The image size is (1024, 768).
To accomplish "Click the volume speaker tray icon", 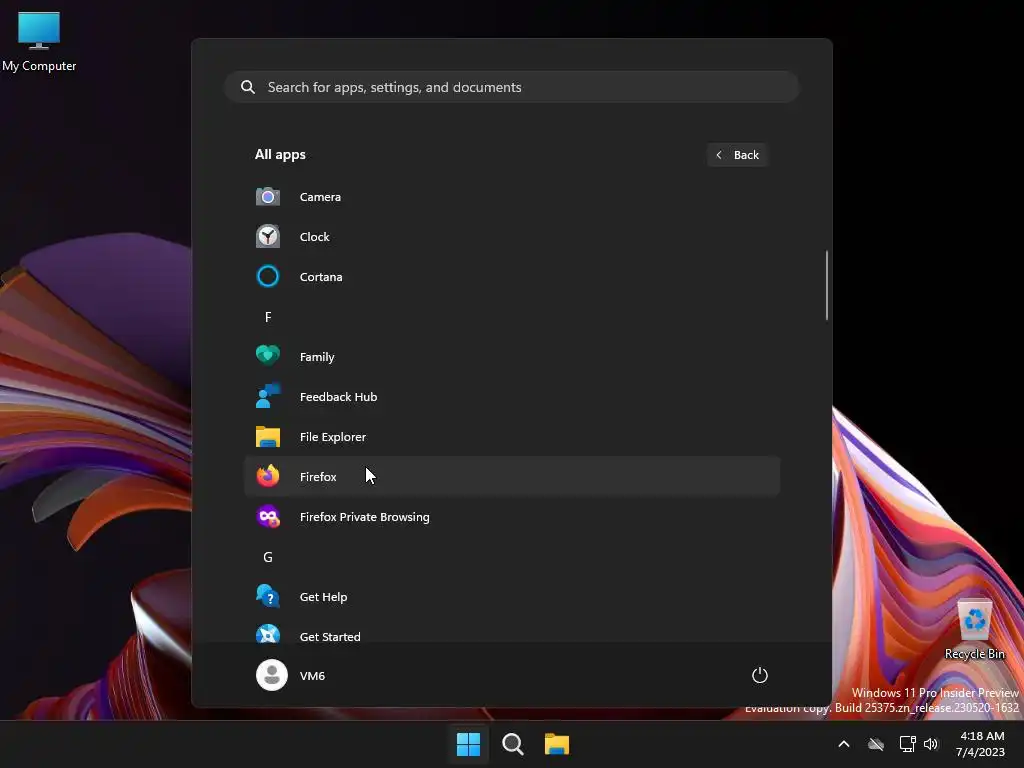I will coord(931,744).
